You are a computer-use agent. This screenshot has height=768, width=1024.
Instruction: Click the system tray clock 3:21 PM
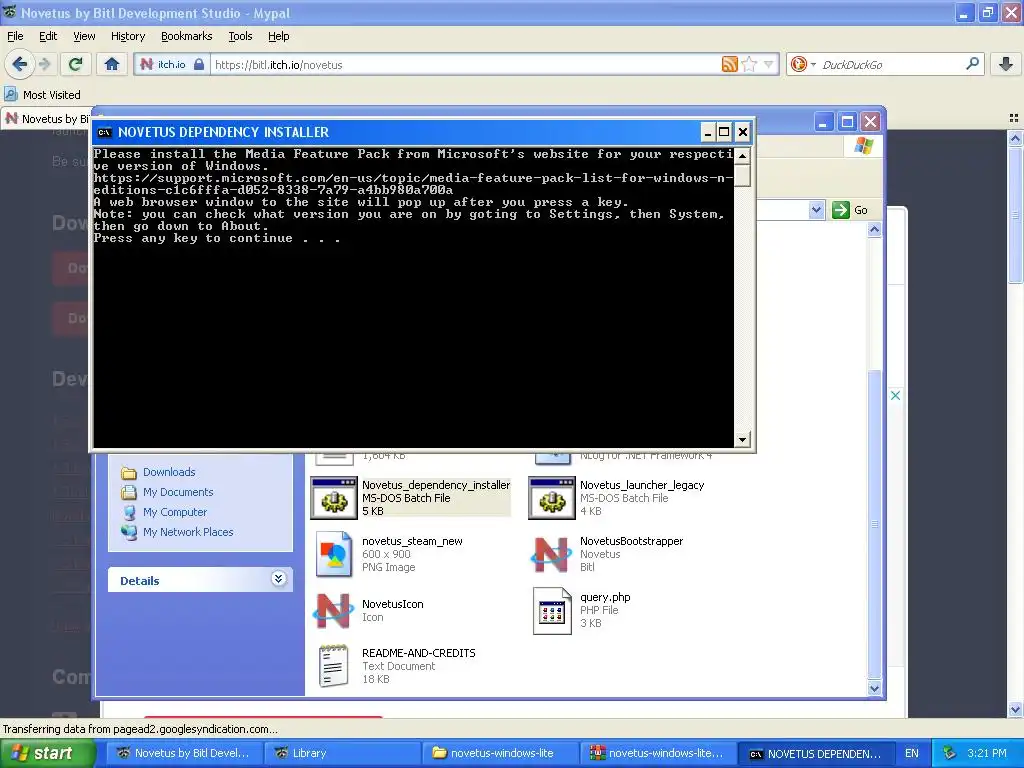[987, 753]
